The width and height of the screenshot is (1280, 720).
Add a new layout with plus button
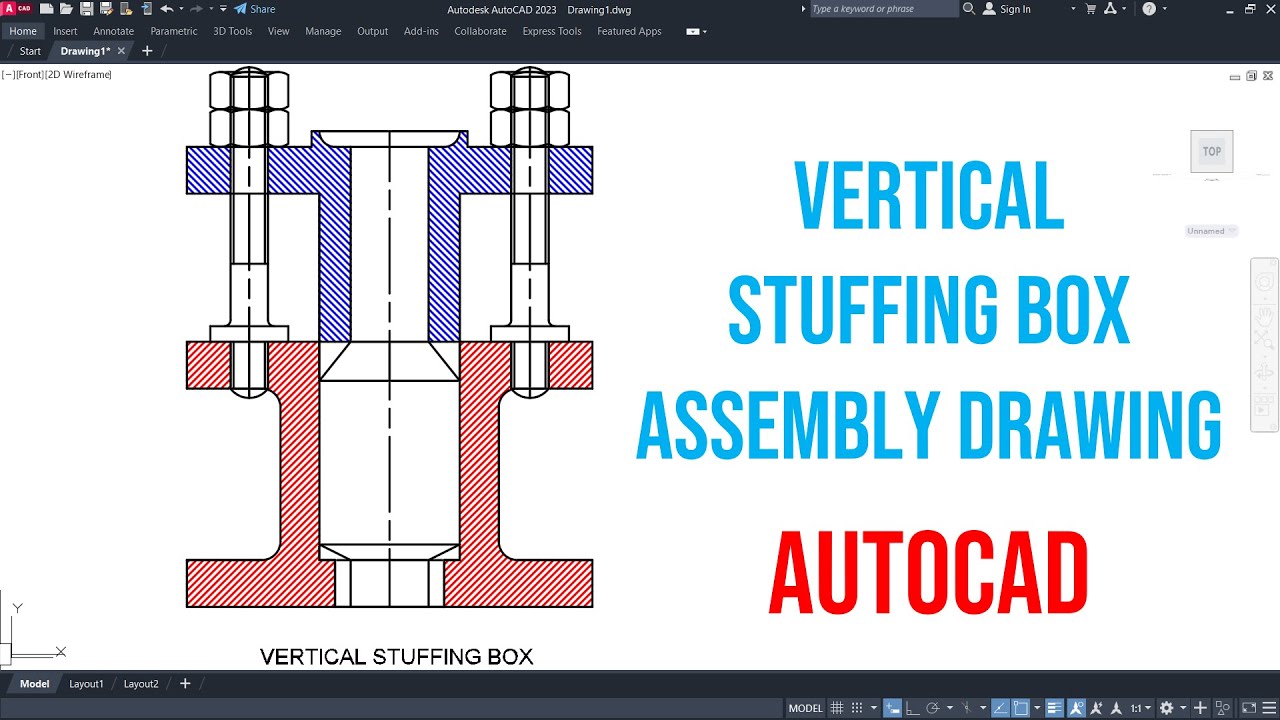184,684
